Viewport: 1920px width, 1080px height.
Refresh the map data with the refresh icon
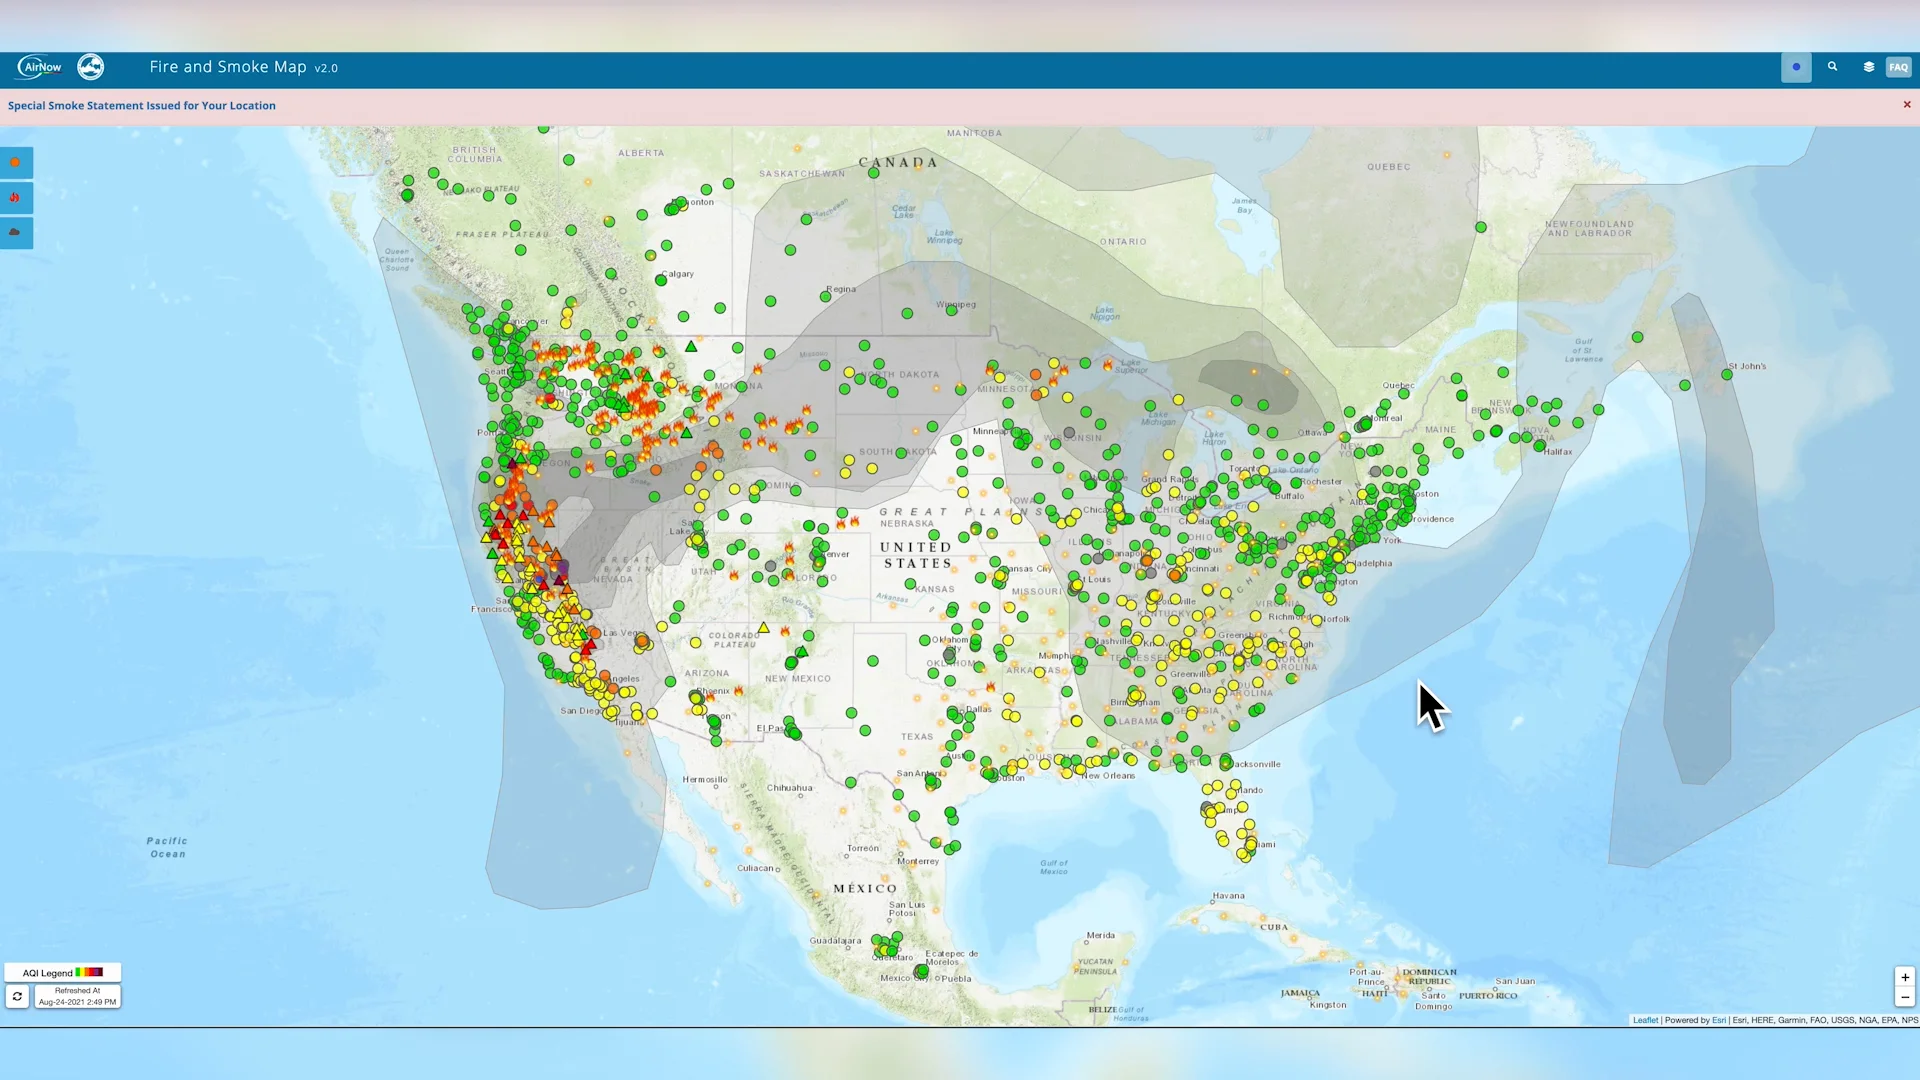(x=17, y=996)
